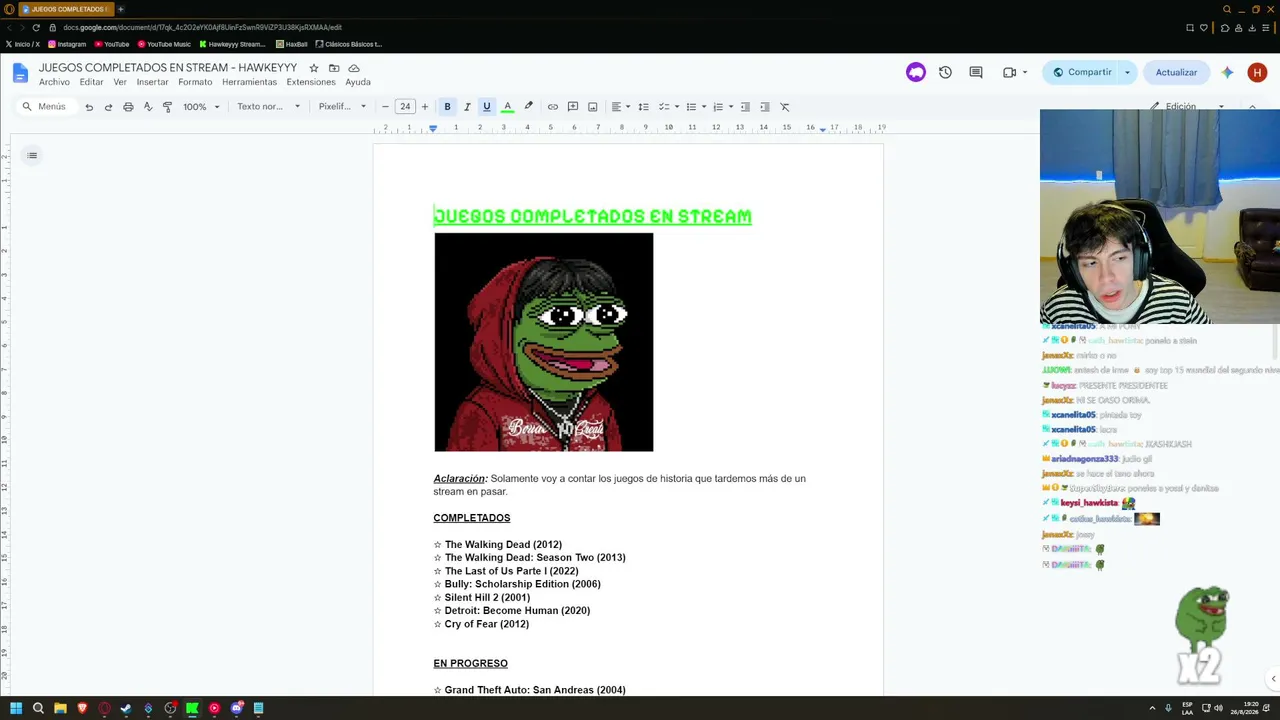Open the YouTube Music bookmark
This screenshot has height=720, width=1280.
point(164,44)
